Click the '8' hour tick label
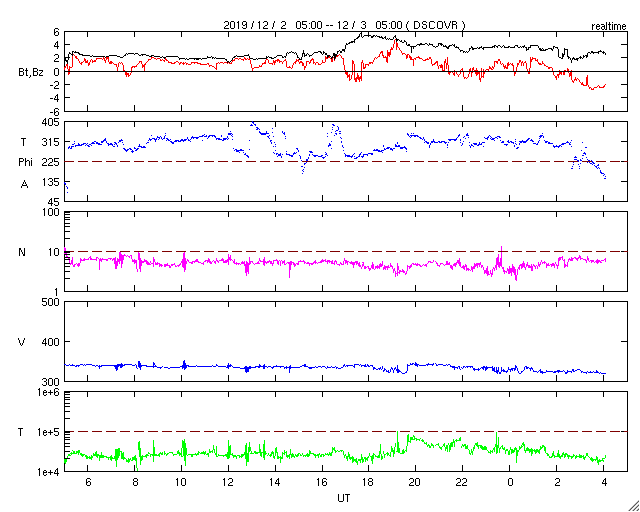640x512 pixels. point(135,483)
